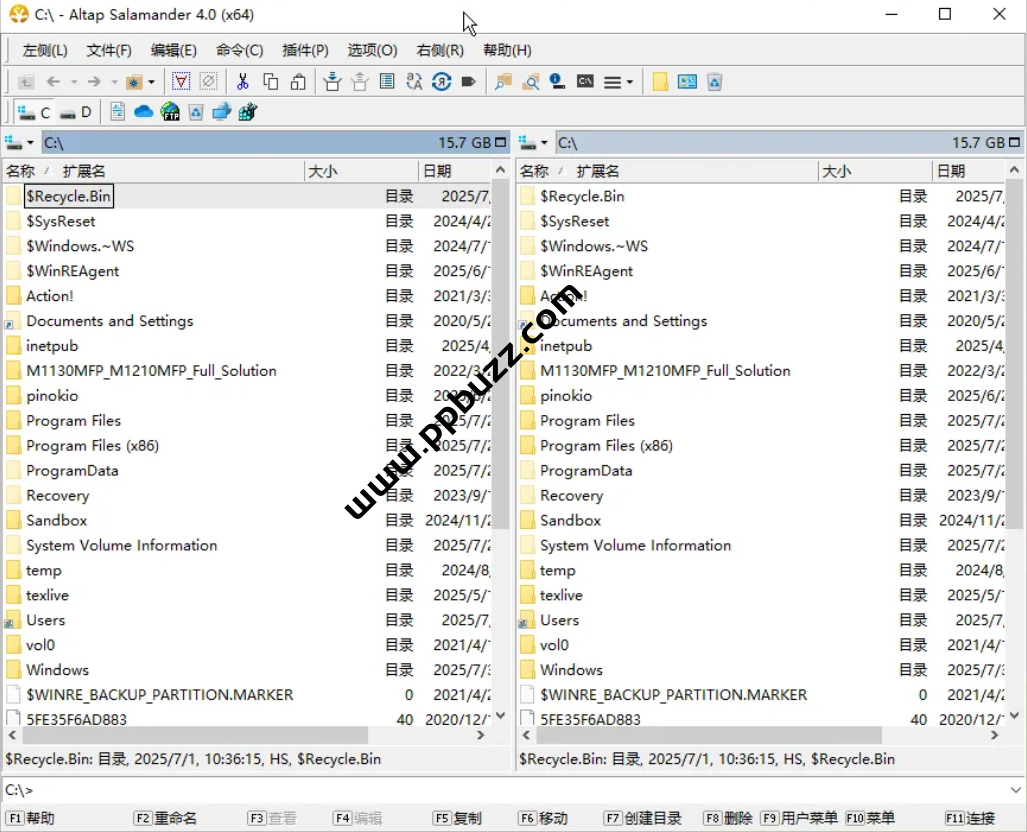This screenshot has height=832, width=1027.
Task: Sort left panel by 大小 column
Action: pos(361,171)
